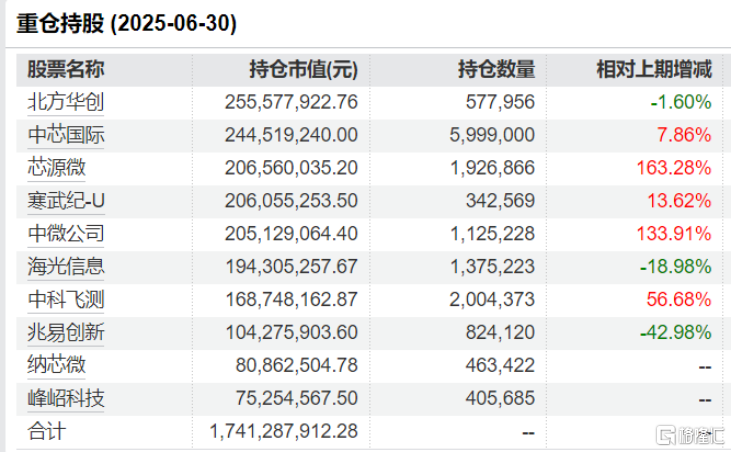Viewport: 731px width, 452px height.
Task: Click the 163.28% change value for 芯源微
Action: tap(673, 168)
